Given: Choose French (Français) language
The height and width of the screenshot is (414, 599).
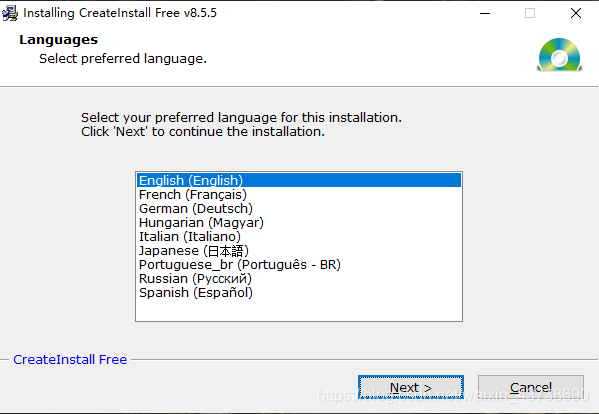Looking at the screenshot, I should (299, 194).
